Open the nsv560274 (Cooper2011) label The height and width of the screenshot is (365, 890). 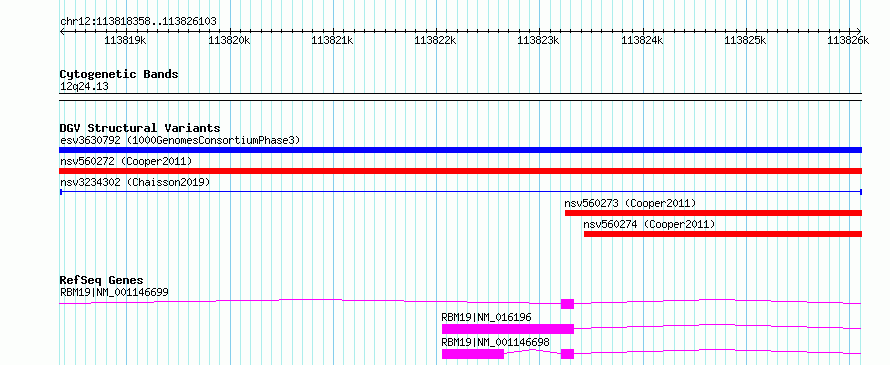(649, 224)
